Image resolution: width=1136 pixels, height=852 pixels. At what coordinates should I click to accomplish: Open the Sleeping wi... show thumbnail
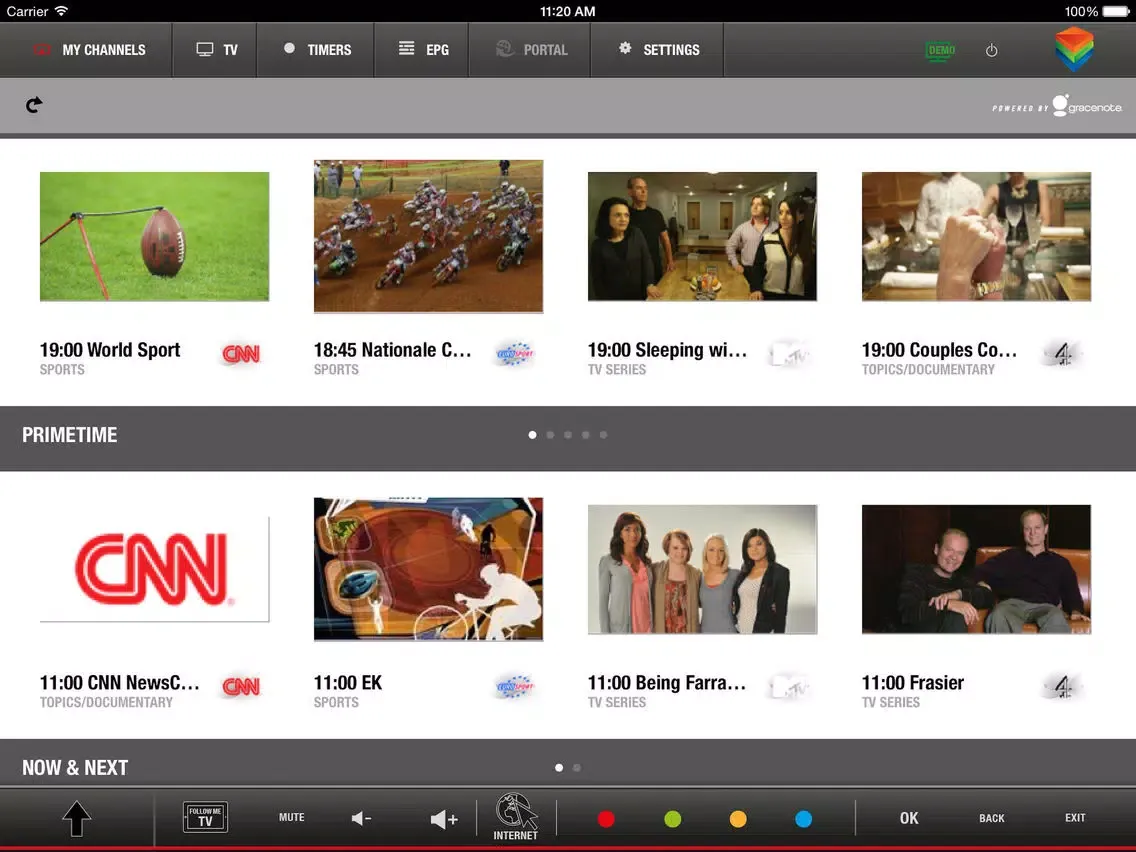702,236
